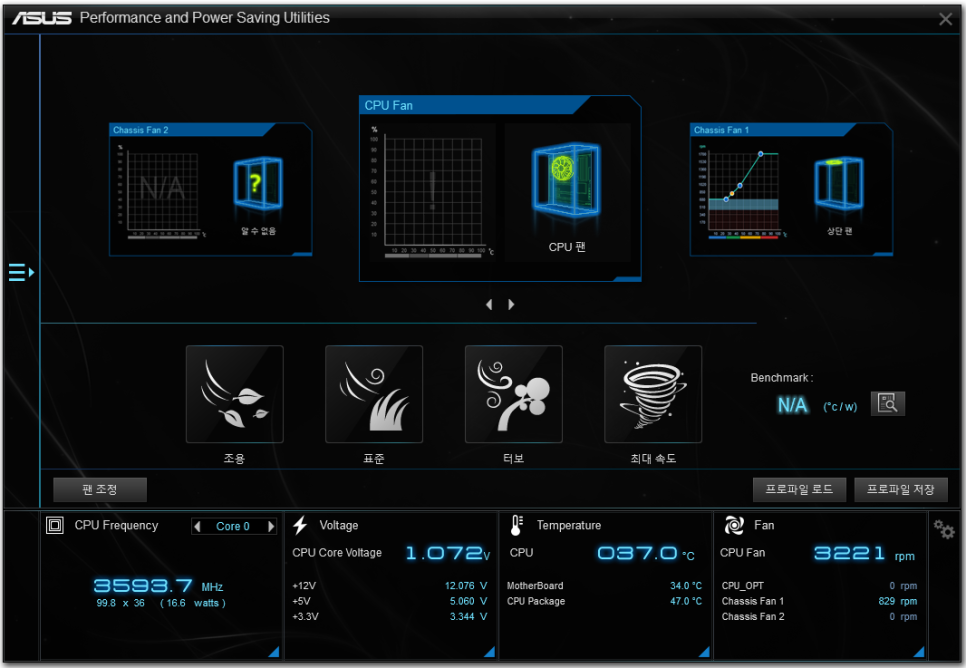This screenshot has height=668, width=966.
Task: Open settings gear icon in monitor bar
Action: pos(943,529)
